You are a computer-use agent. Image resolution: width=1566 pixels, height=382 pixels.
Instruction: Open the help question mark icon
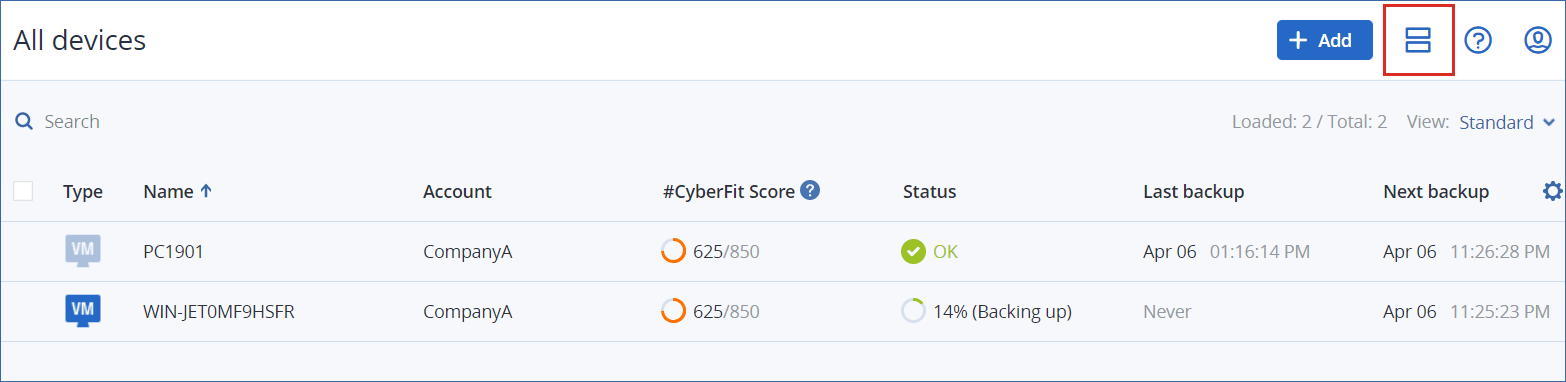point(1478,40)
